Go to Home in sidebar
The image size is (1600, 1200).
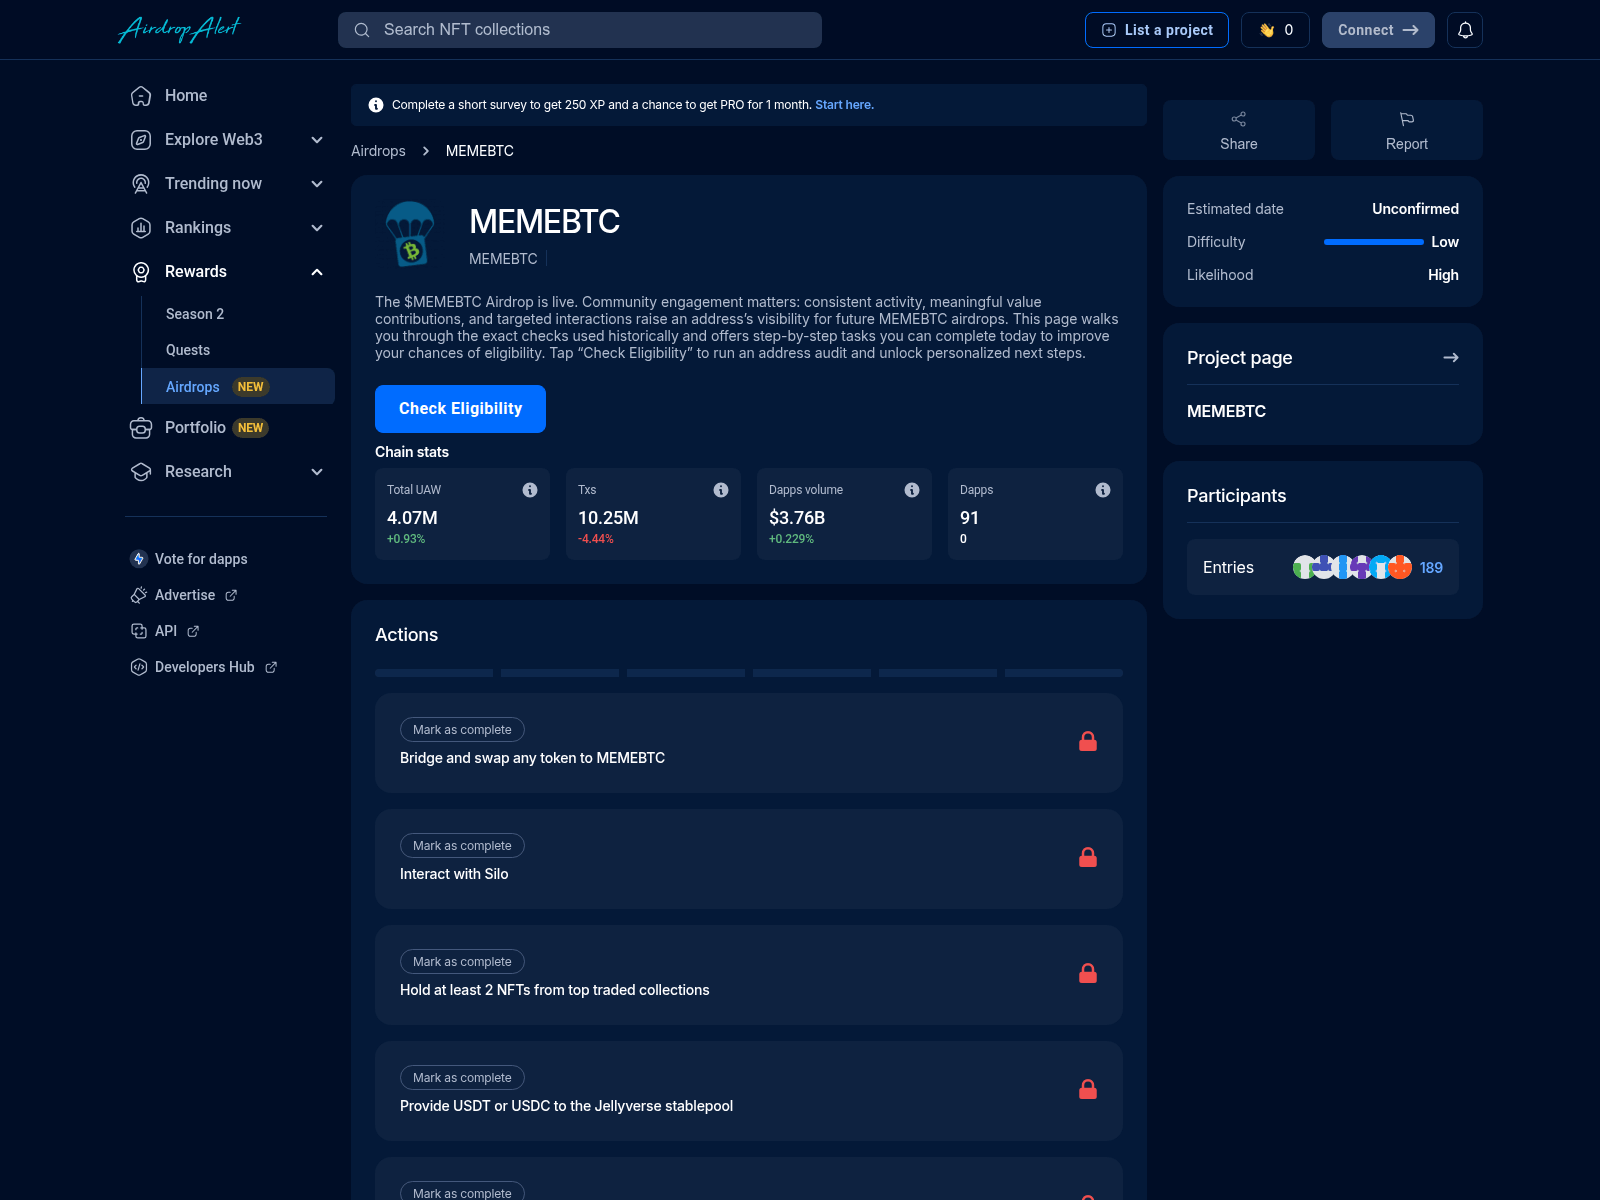point(186,96)
